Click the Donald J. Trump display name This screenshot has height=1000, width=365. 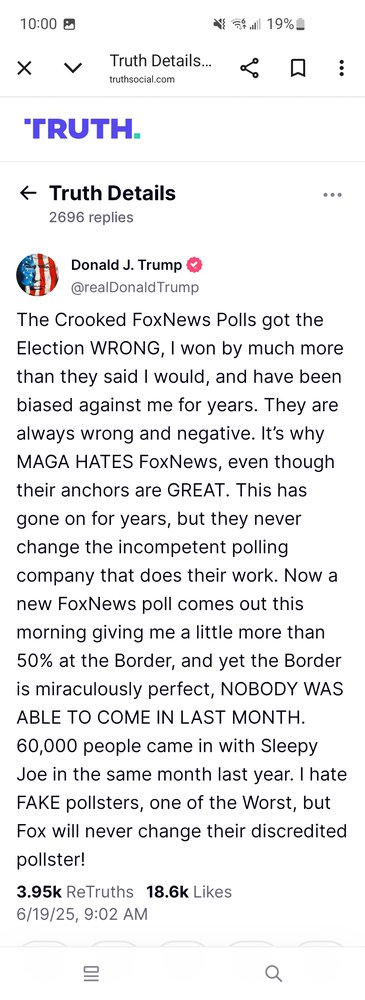pyautogui.click(x=126, y=265)
